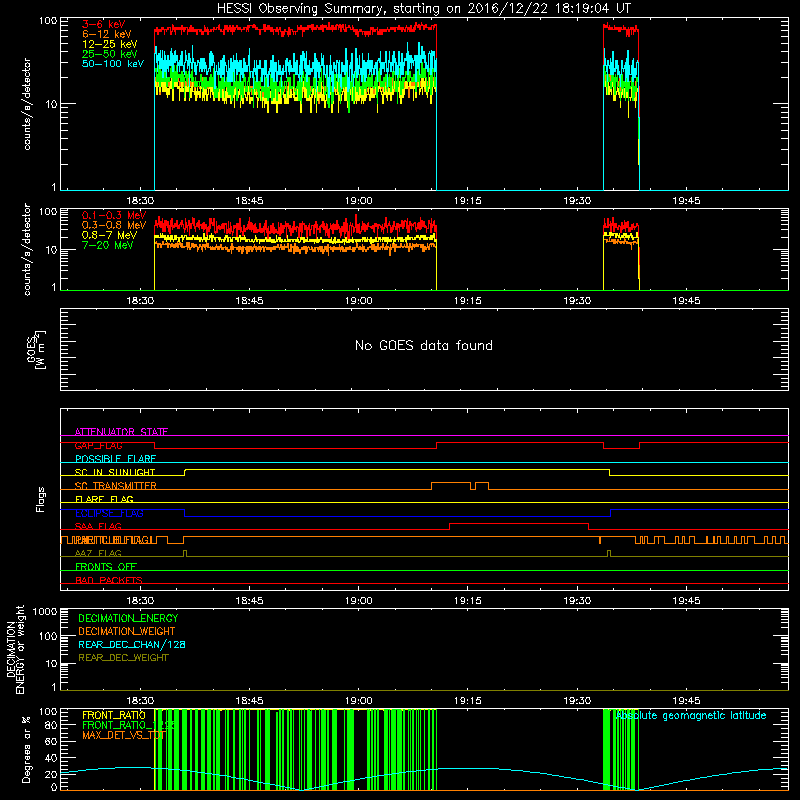Click the GAP_FLAG raised segment near 19:20
The height and width of the screenshot is (800, 800).
click(x=520, y=443)
